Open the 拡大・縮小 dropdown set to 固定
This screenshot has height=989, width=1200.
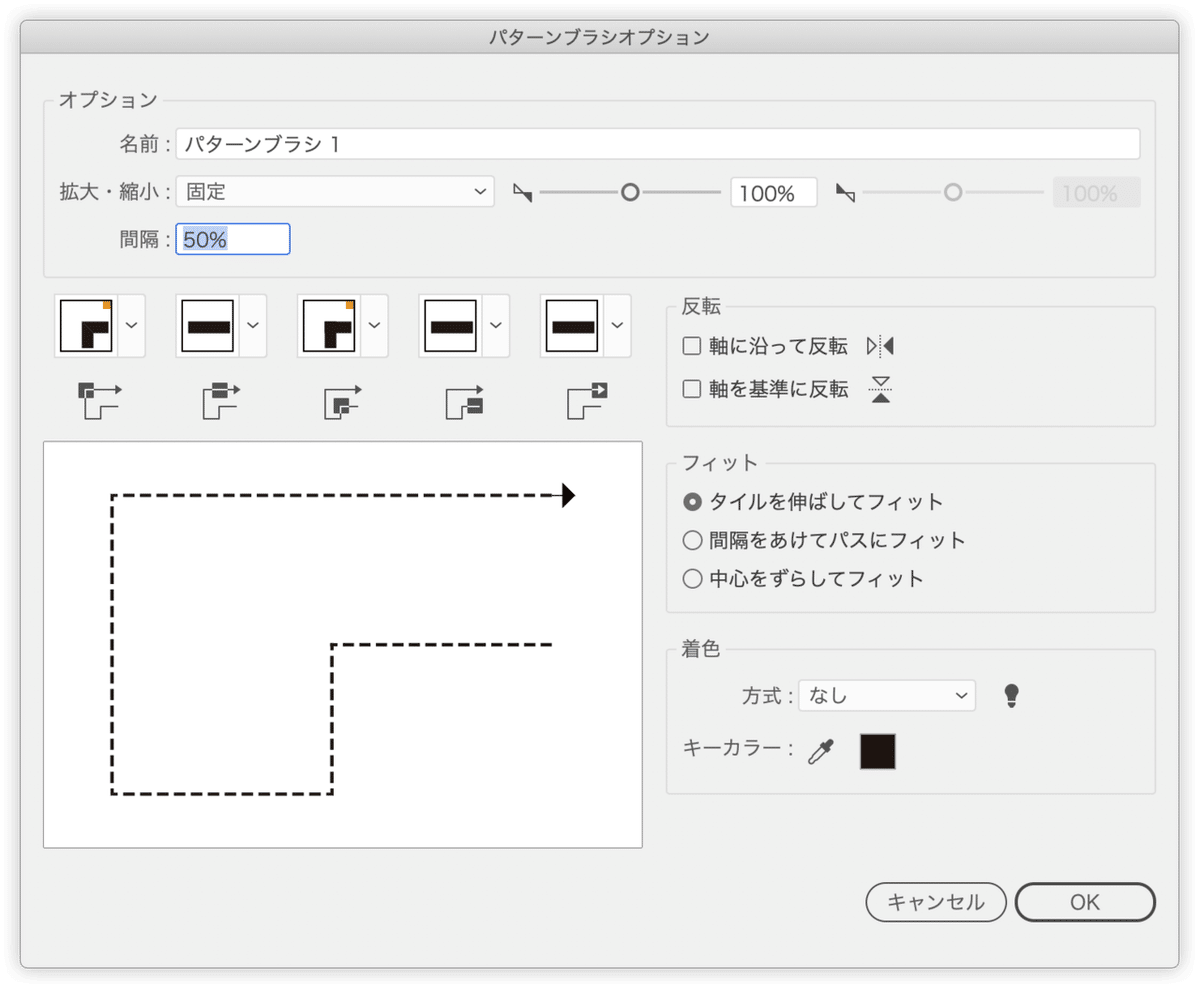335,192
